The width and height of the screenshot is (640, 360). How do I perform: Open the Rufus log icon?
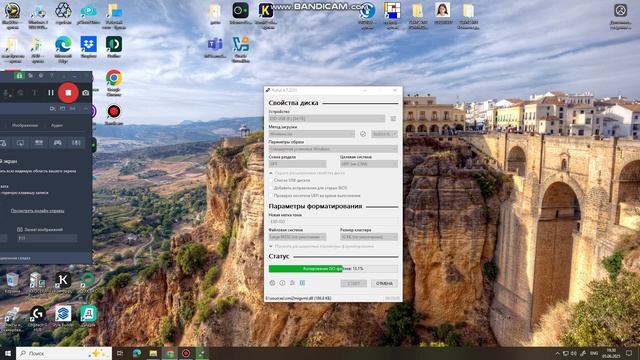pyautogui.click(x=302, y=283)
